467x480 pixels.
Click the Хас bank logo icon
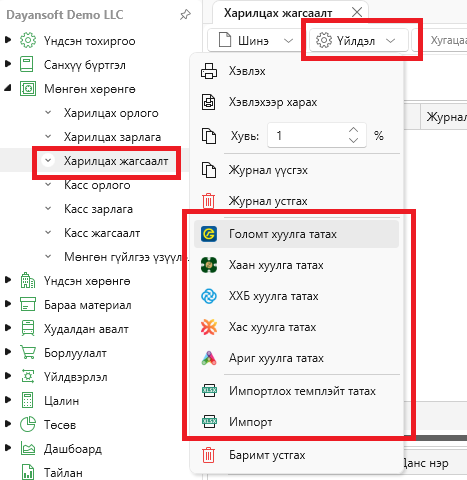pyautogui.click(x=209, y=327)
